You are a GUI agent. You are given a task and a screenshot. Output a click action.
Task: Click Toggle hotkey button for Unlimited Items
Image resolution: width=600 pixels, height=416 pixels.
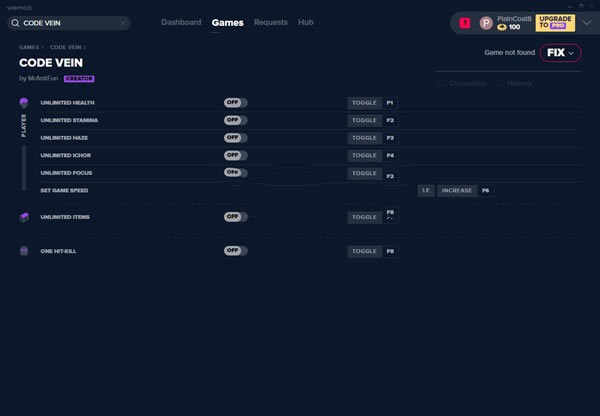coord(364,217)
